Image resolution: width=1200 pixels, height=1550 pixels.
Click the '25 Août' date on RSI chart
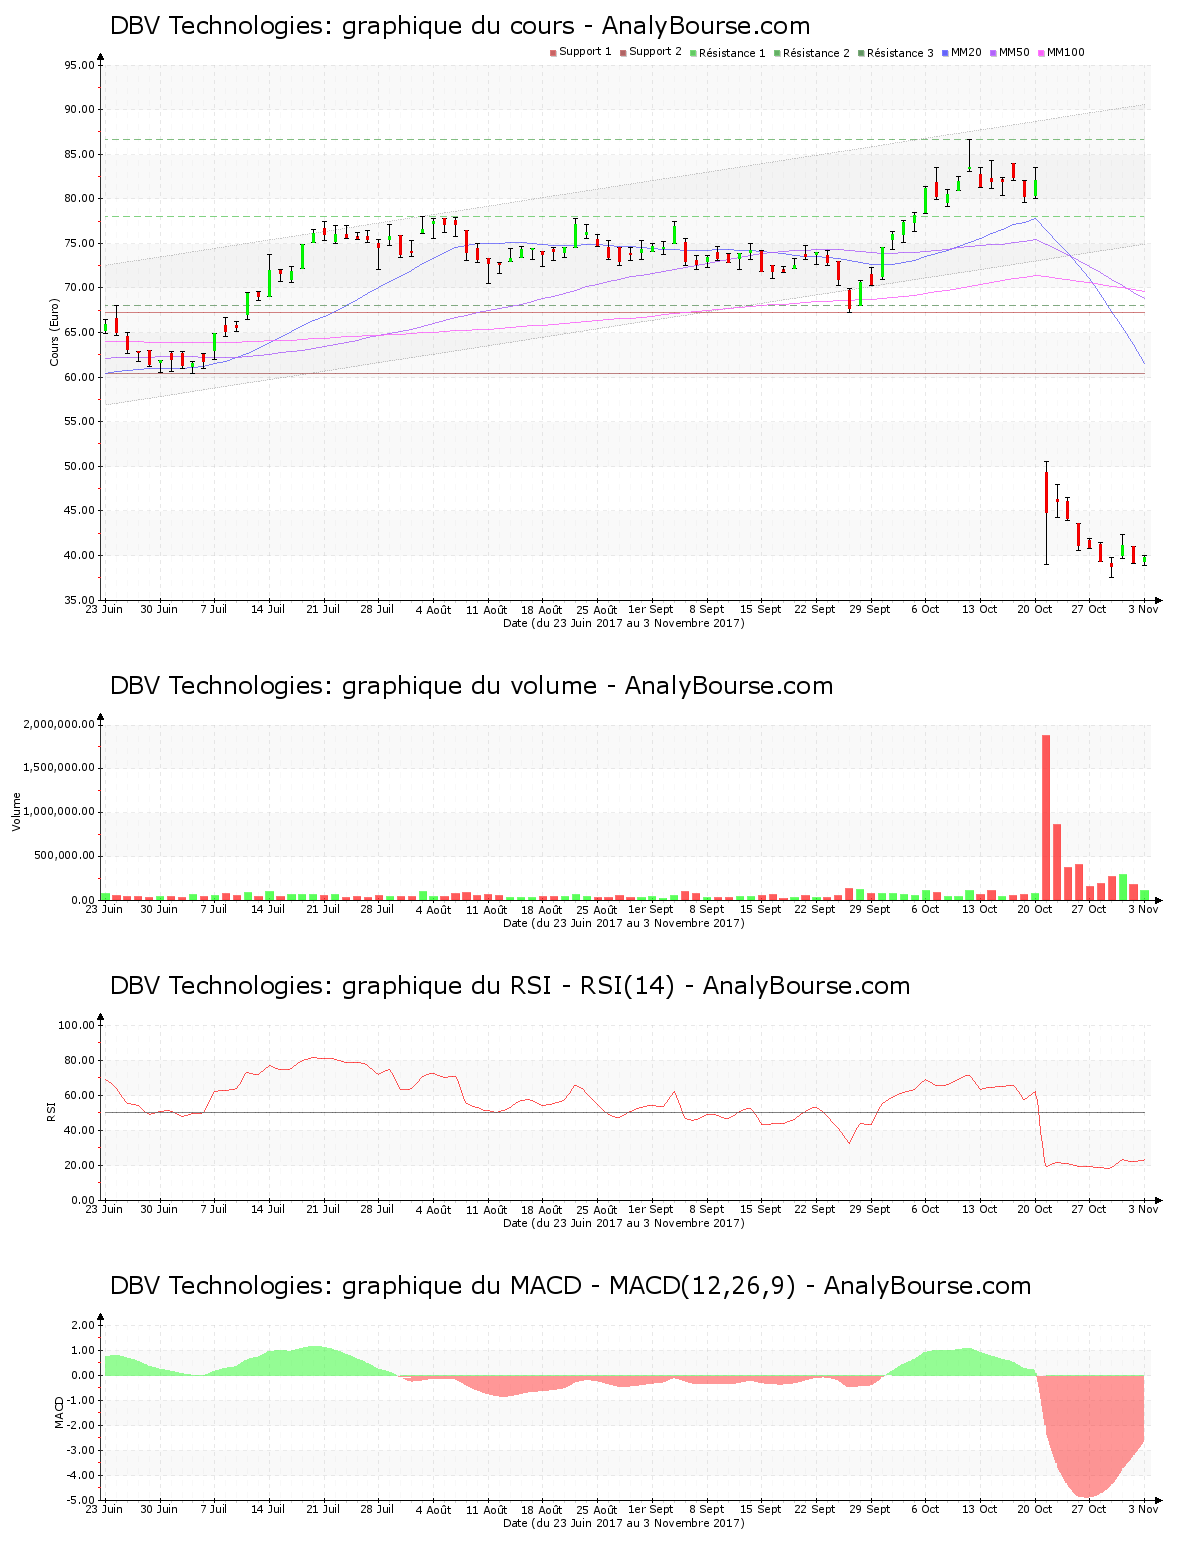[597, 1209]
